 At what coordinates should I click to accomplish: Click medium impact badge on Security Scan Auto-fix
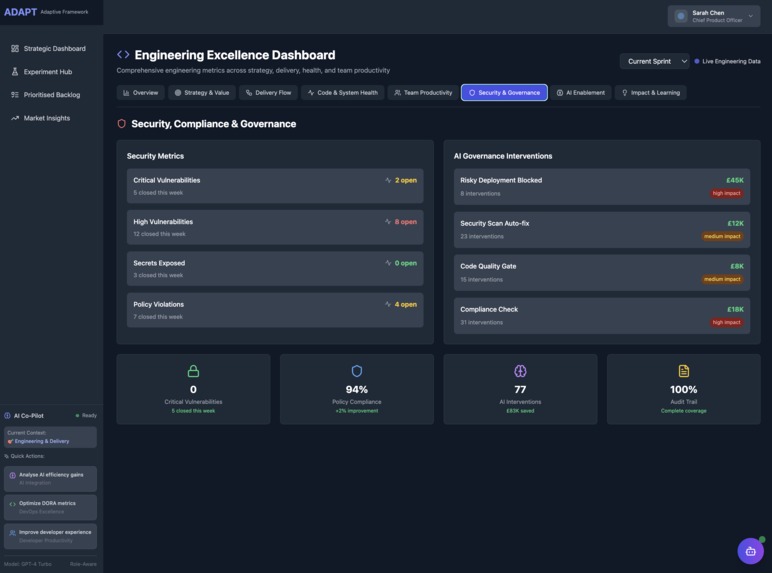722,236
